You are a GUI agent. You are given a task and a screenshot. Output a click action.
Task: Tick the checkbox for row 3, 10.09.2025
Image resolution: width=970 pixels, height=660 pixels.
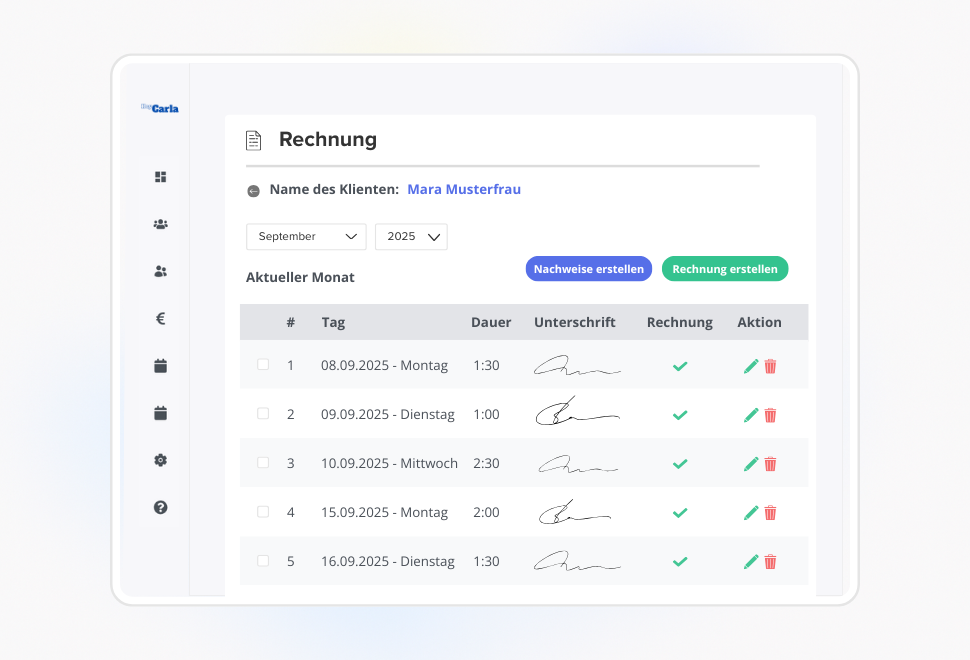pyautogui.click(x=263, y=463)
